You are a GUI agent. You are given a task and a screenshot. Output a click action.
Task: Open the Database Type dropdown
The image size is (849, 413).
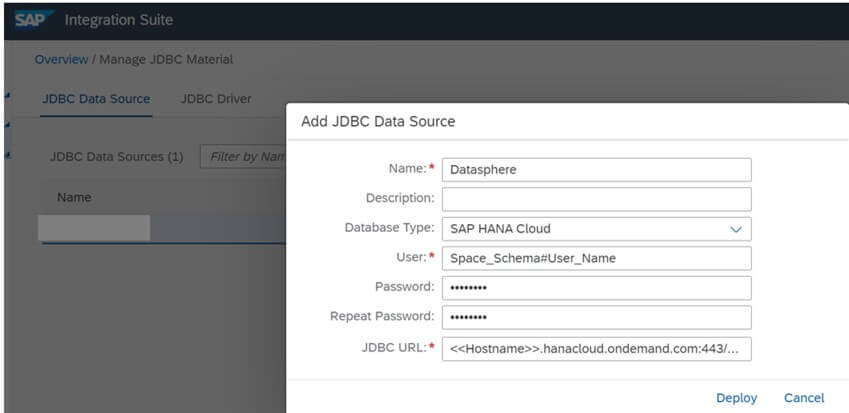click(596, 229)
